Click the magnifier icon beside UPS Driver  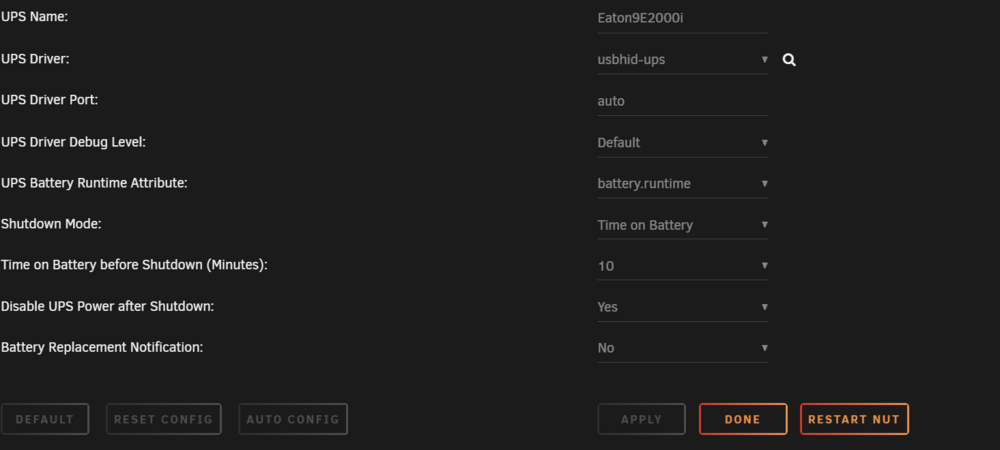click(789, 60)
